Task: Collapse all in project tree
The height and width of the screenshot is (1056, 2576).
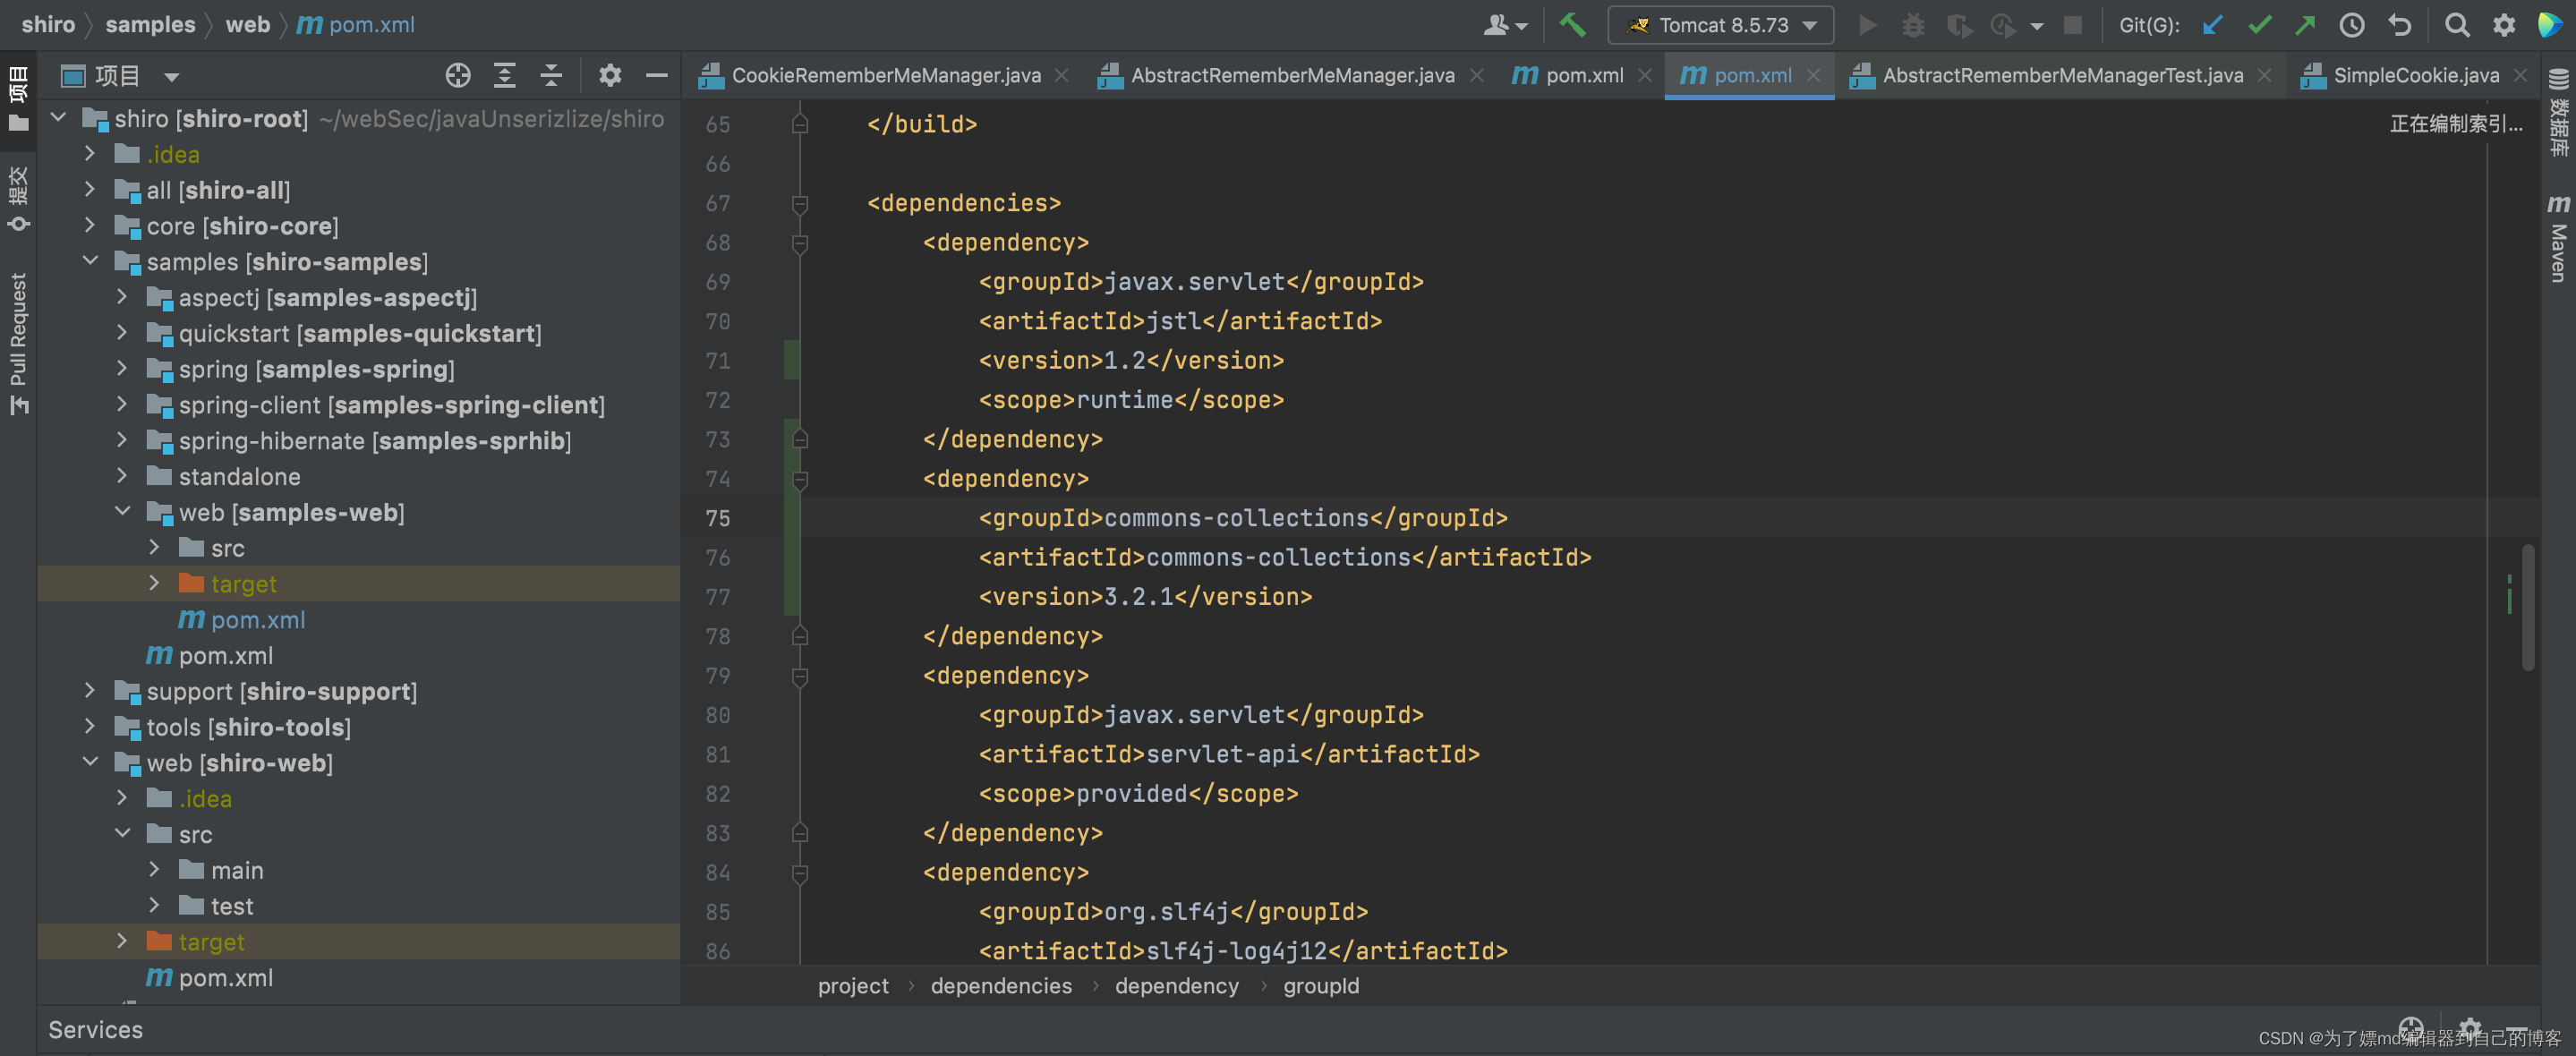Action: coord(551,76)
